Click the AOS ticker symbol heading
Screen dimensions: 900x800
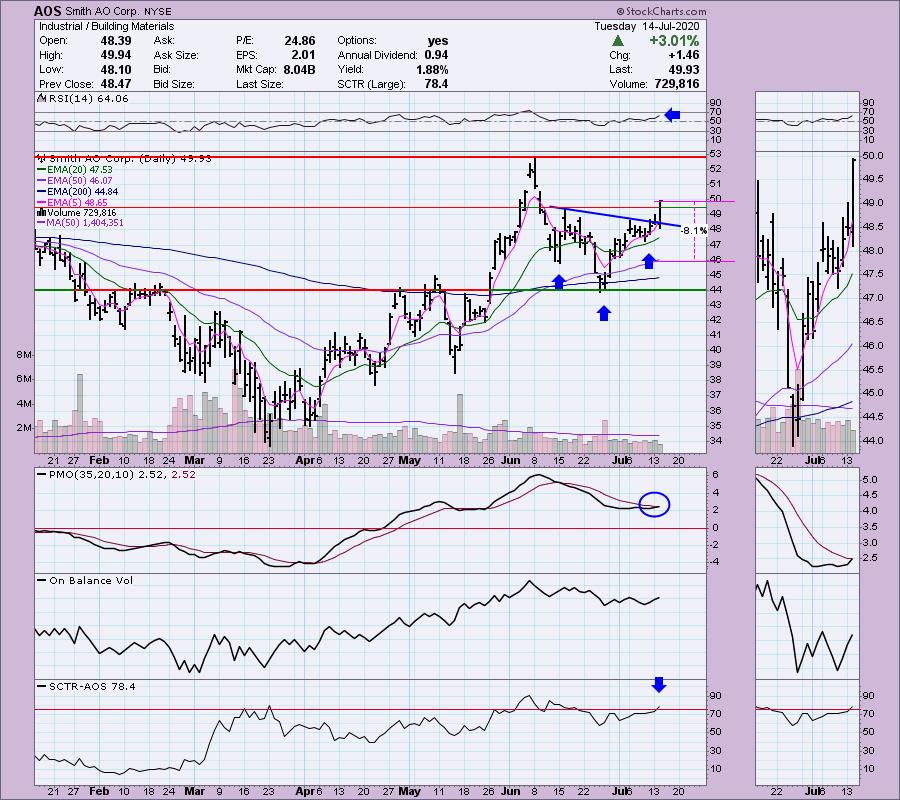48,11
